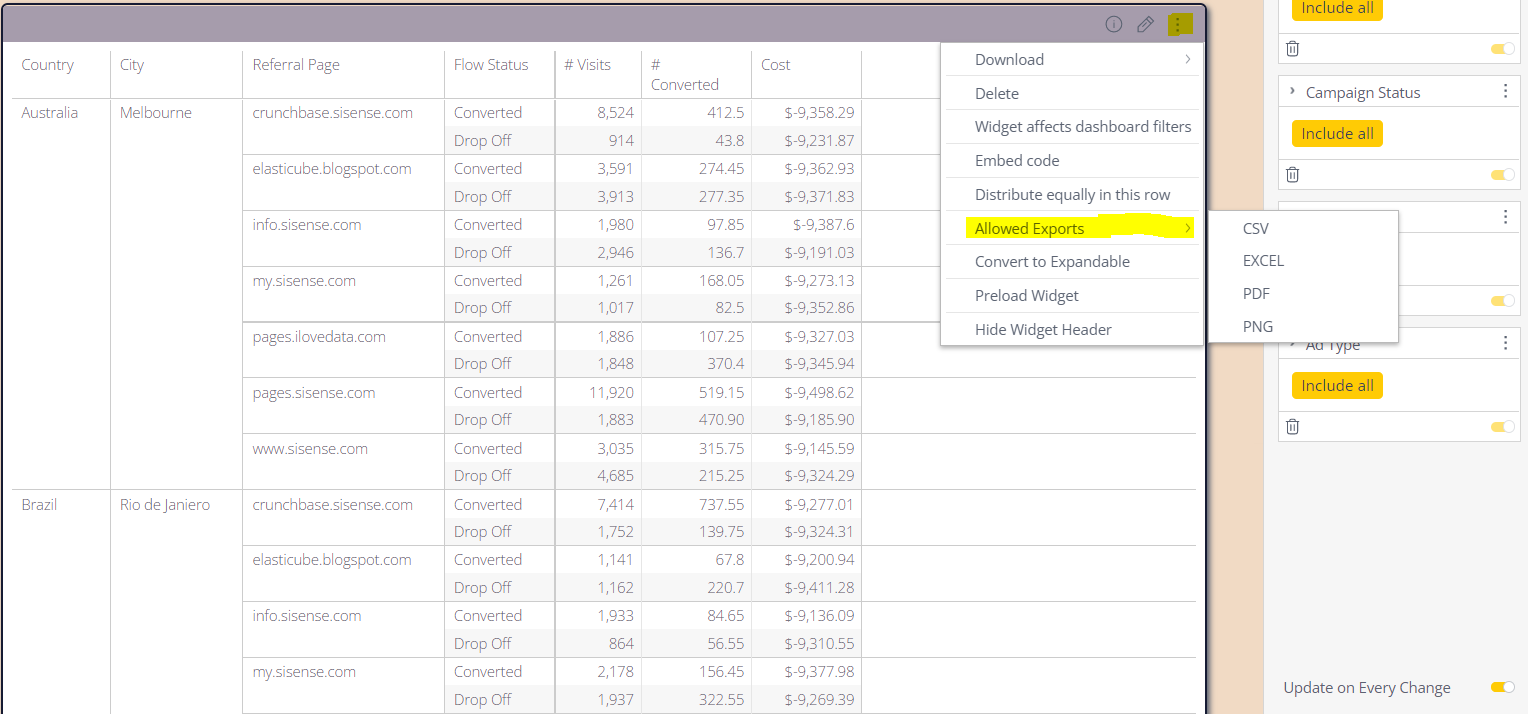1528x714 pixels.
Task: Open Ad Type filter three-dot menu
Action: [1505, 343]
